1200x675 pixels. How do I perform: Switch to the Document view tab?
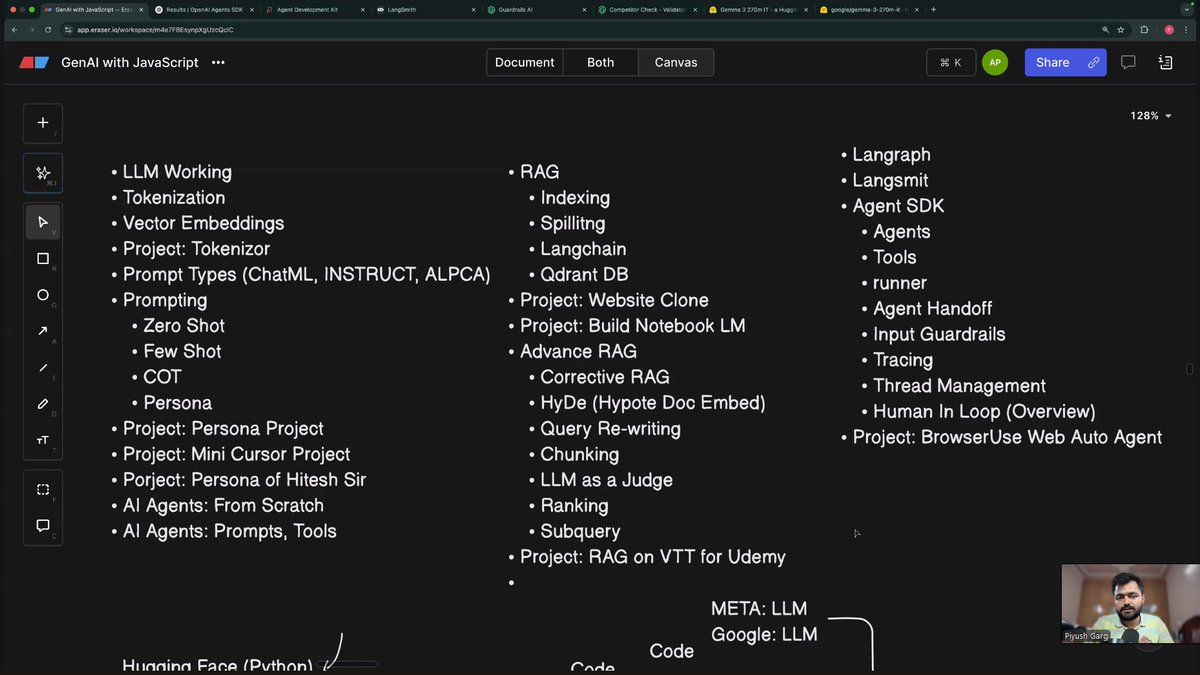coord(524,62)
